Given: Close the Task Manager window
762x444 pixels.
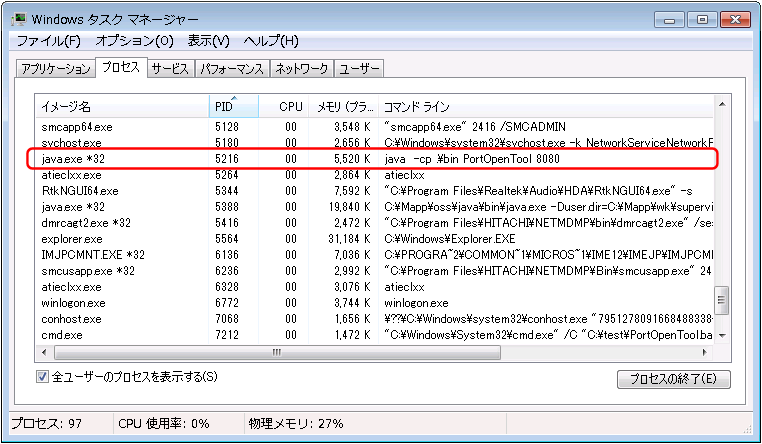Looking at the screenshot, I should 735,20.
